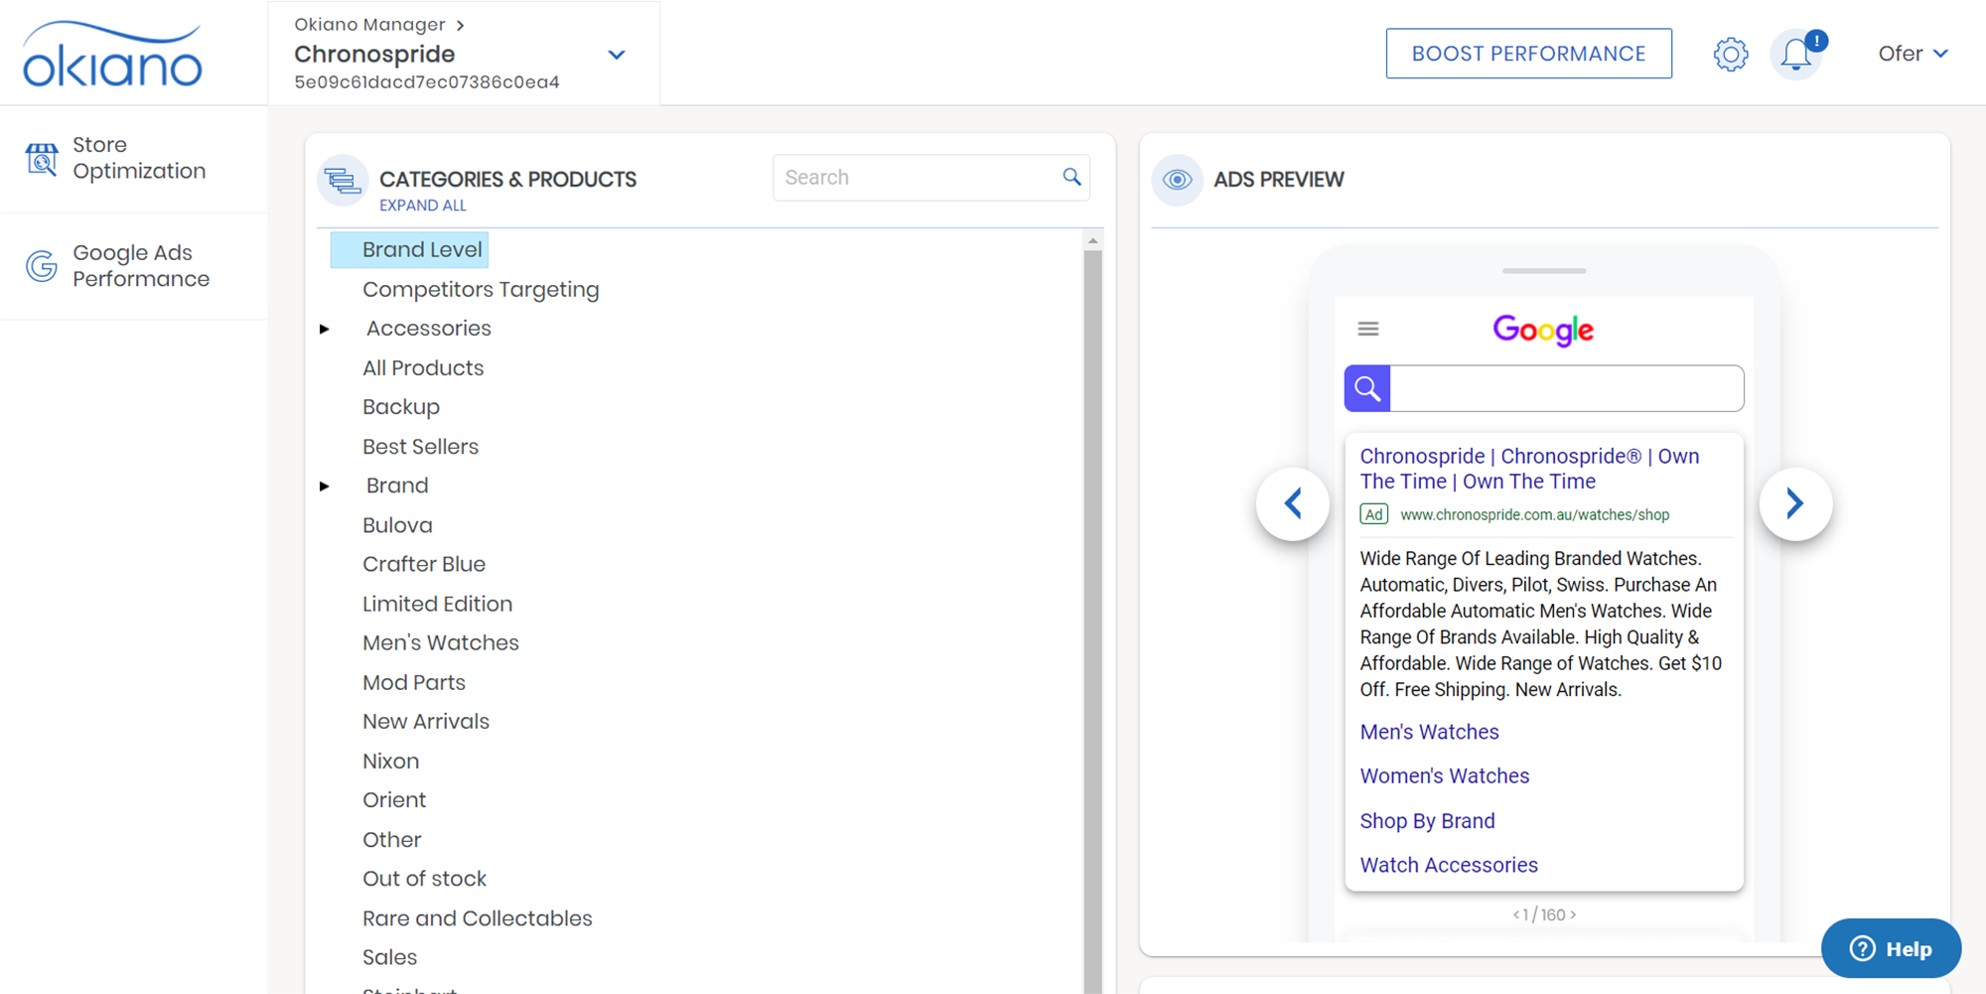This screenshot has height=994, width=1986.
Task: Select Bulova category
Action: point(397,525)
